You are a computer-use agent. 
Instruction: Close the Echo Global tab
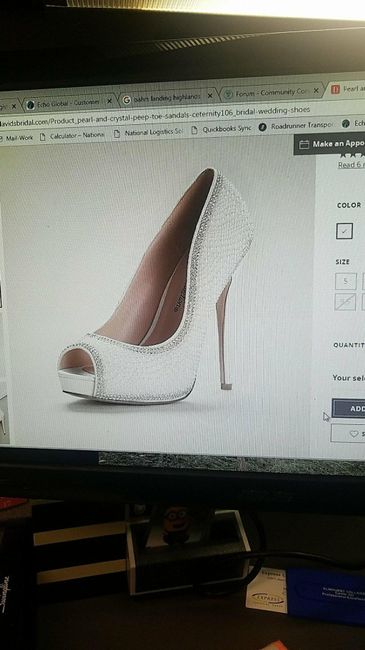[109, 101]
